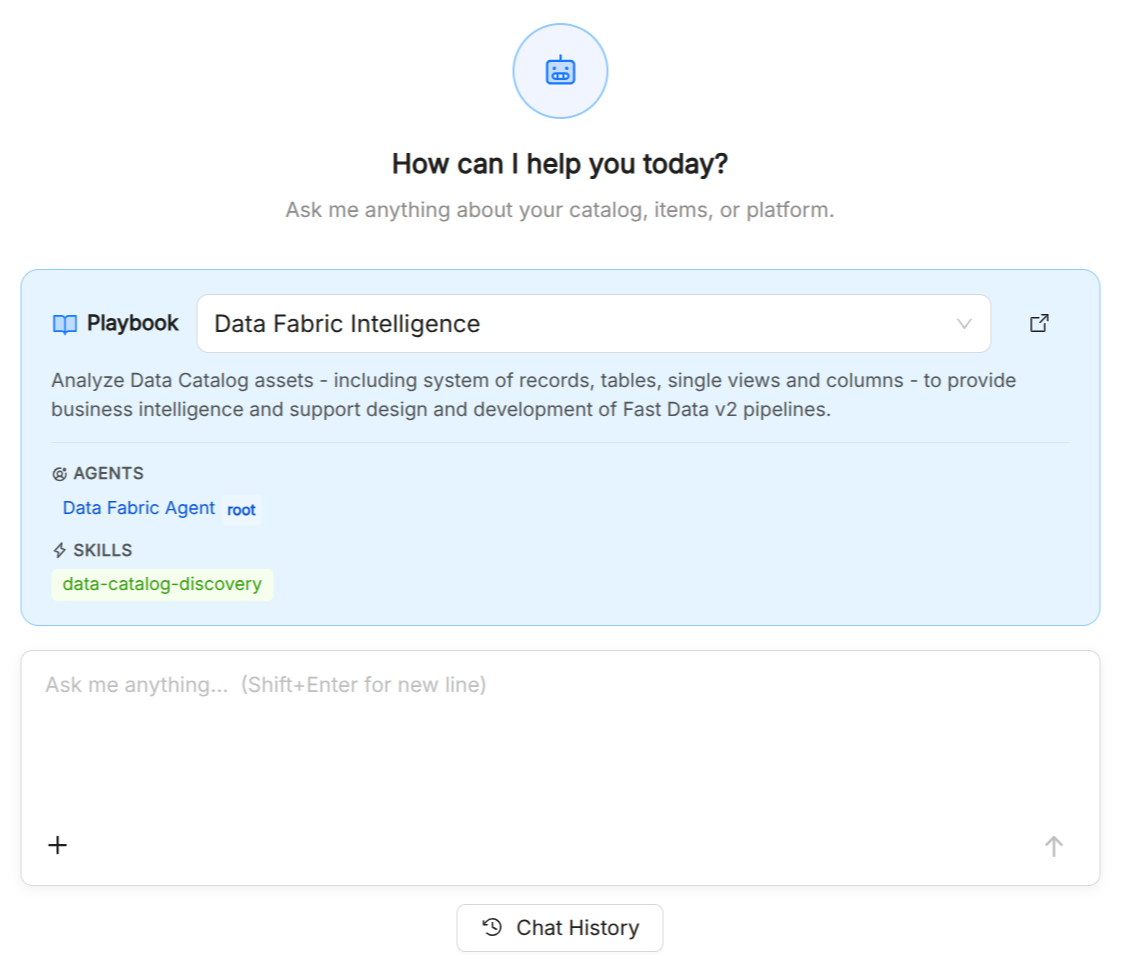Click the plus attachment icon

pos(57,845)
